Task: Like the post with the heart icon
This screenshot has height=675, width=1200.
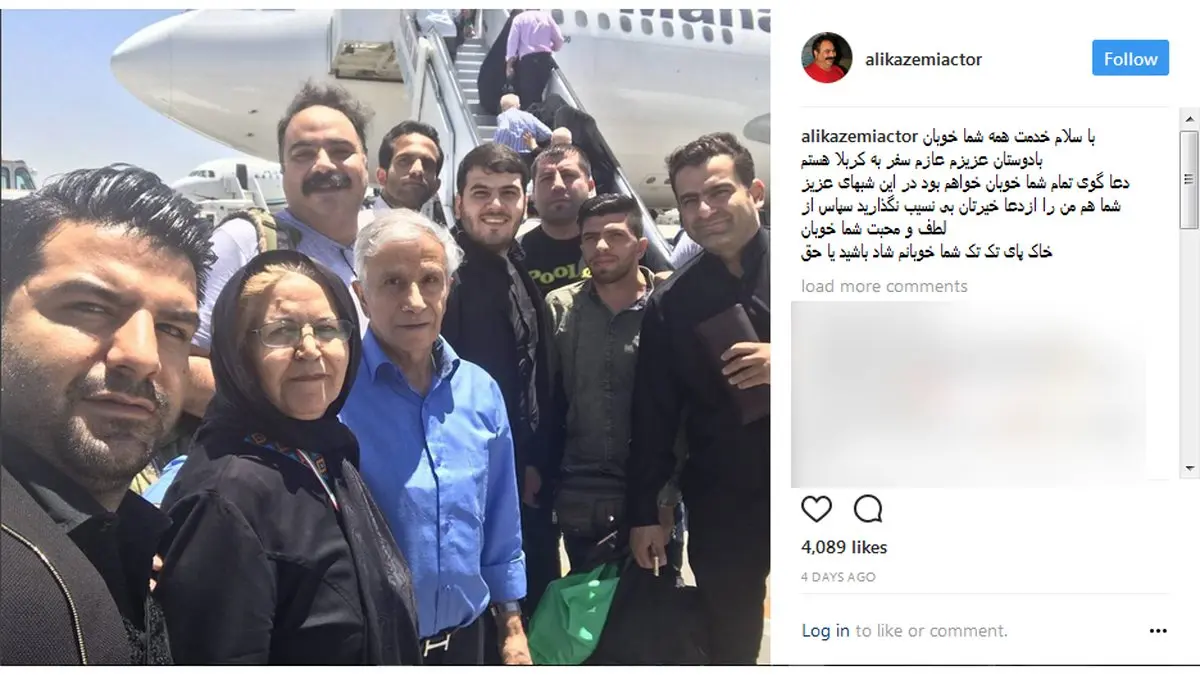Action: pyautogui.click(x=817, y=509)
